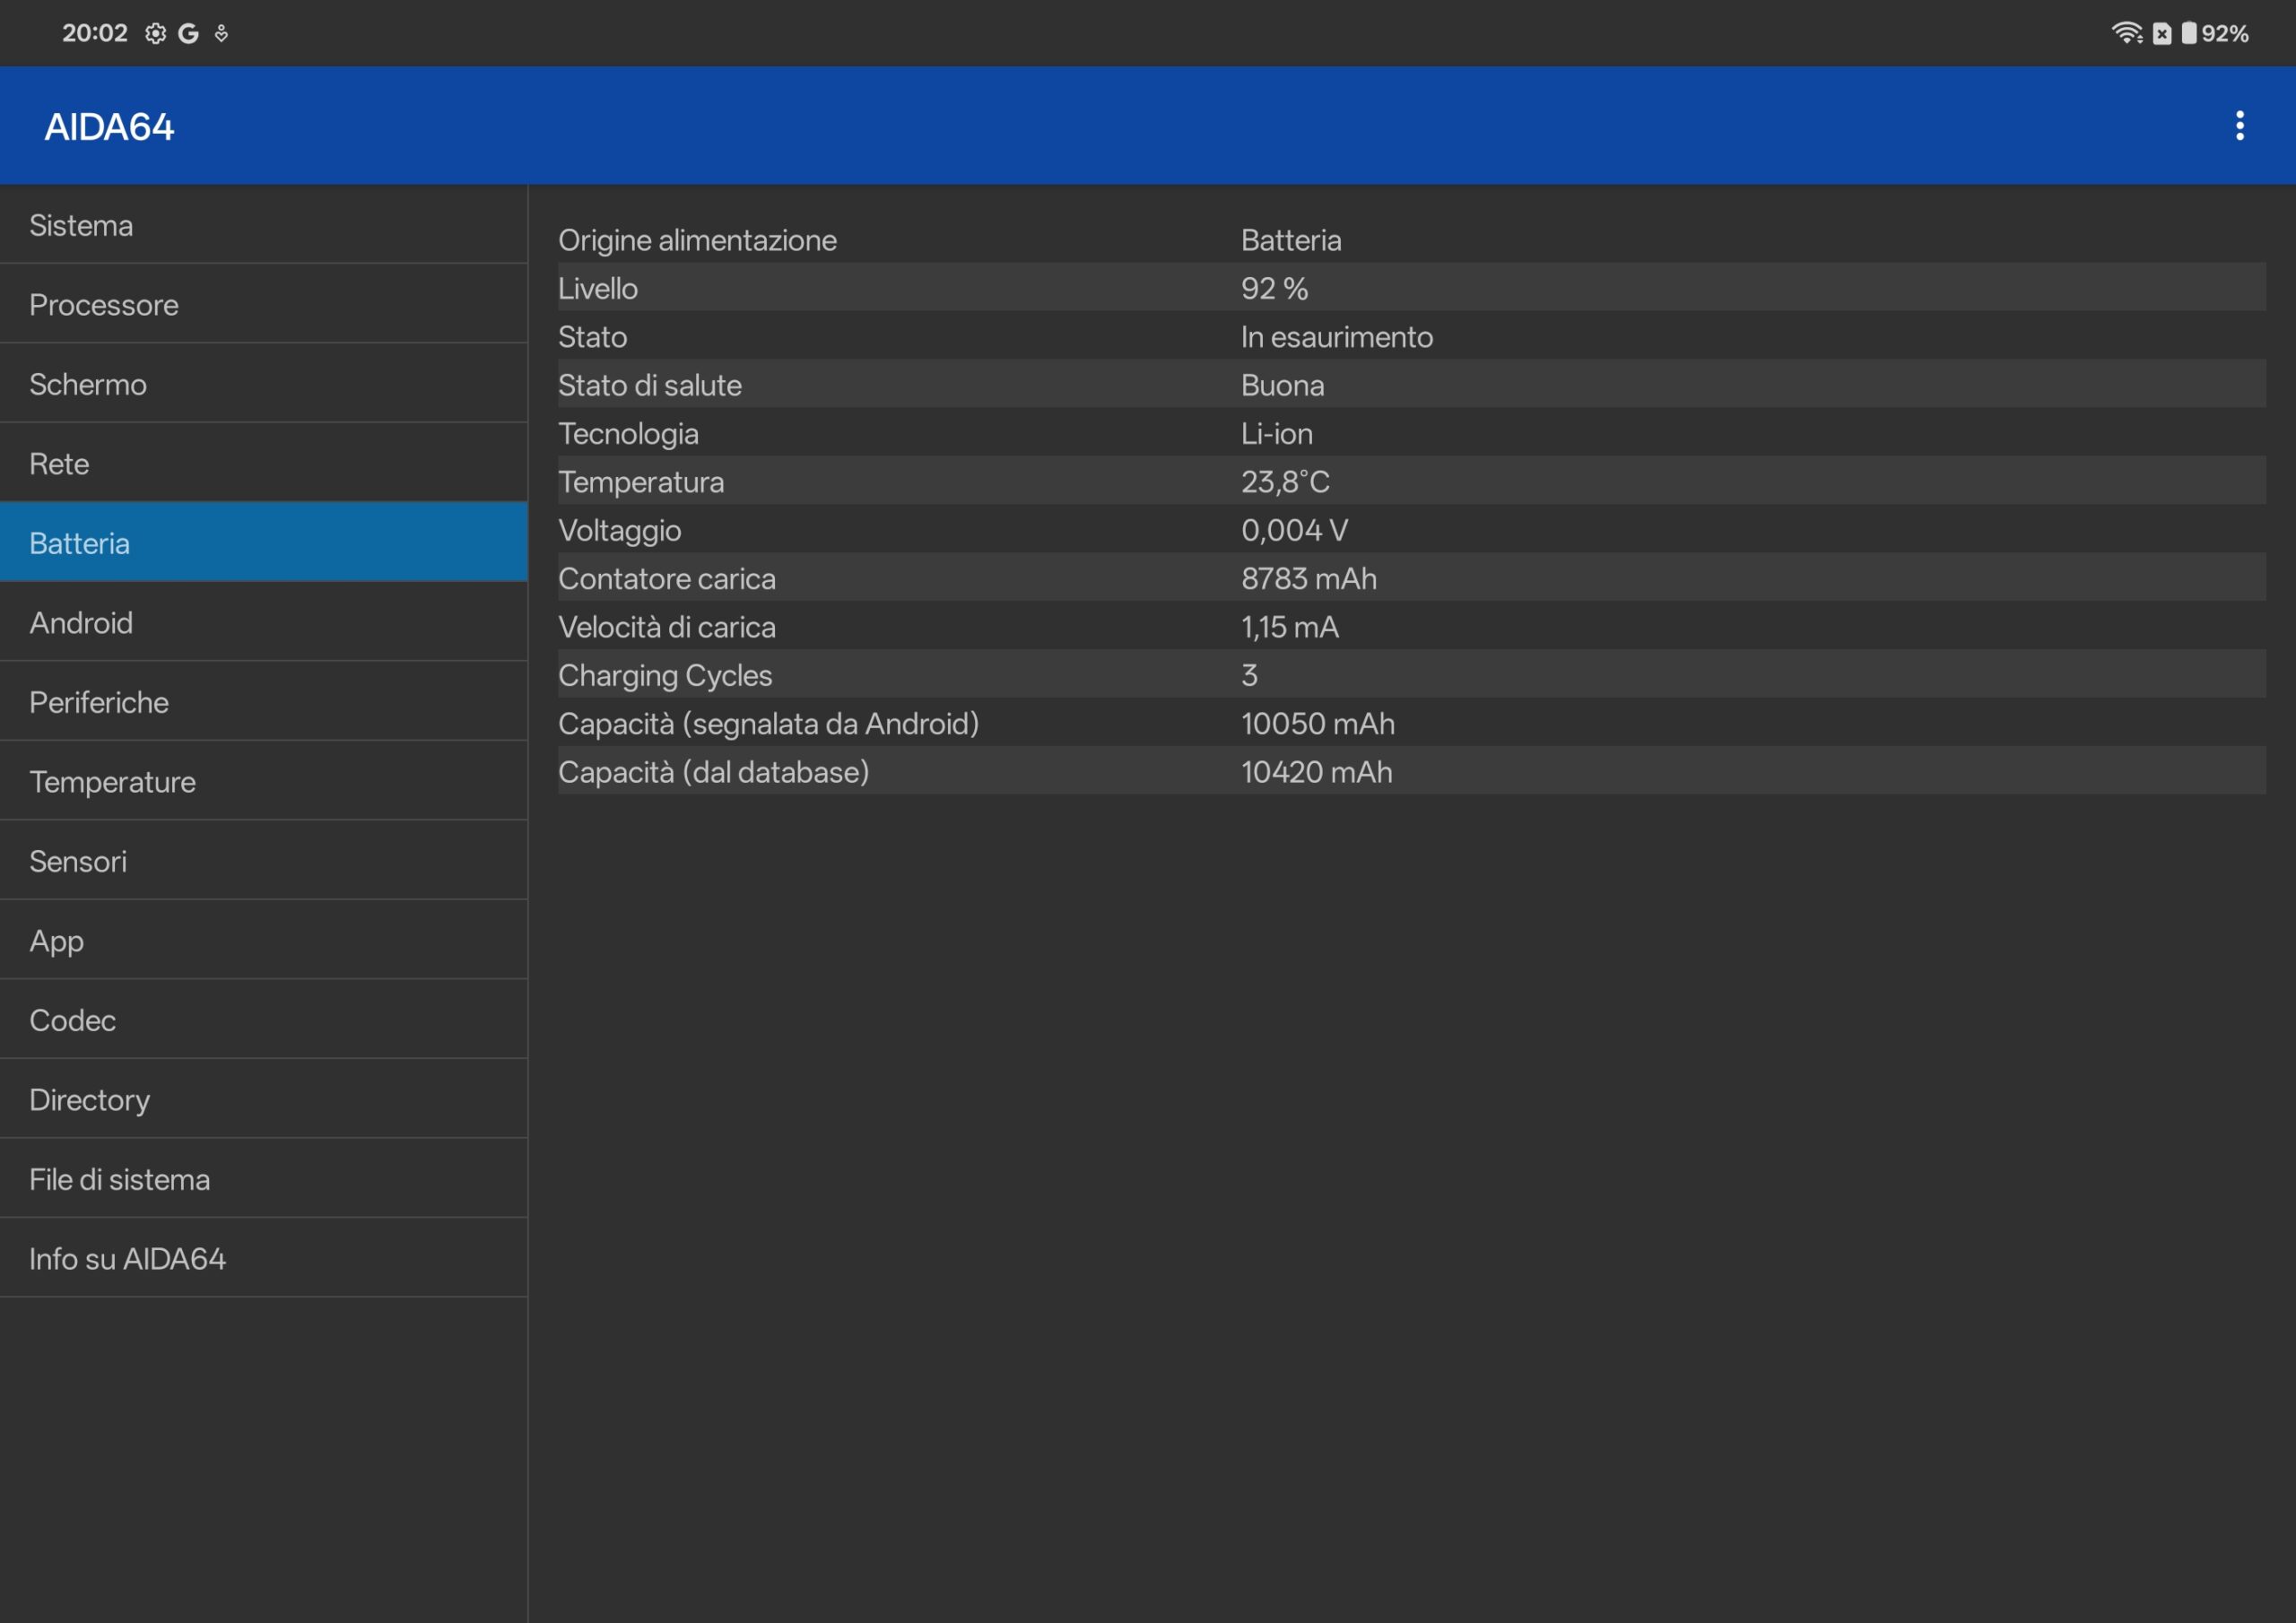Tap the Google G notification icon
2296x1623 pixels.
coord(188,33)
